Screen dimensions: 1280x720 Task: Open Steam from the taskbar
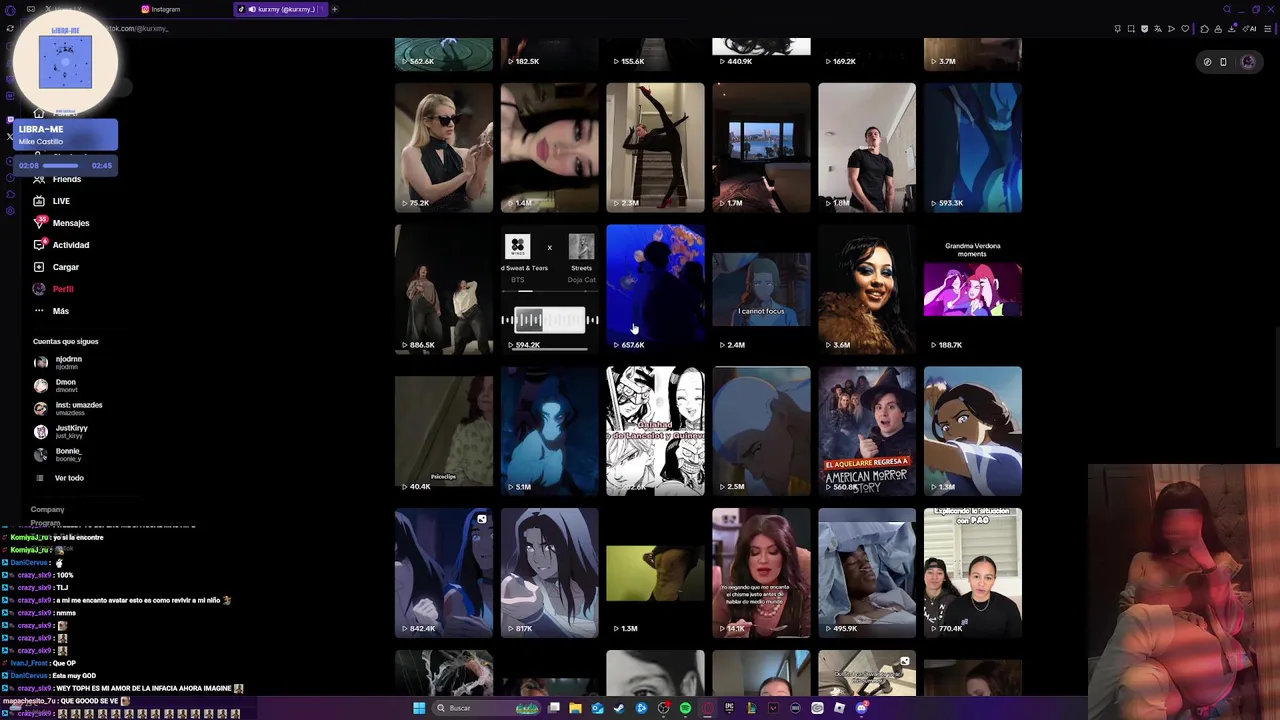tap(619, 708)
